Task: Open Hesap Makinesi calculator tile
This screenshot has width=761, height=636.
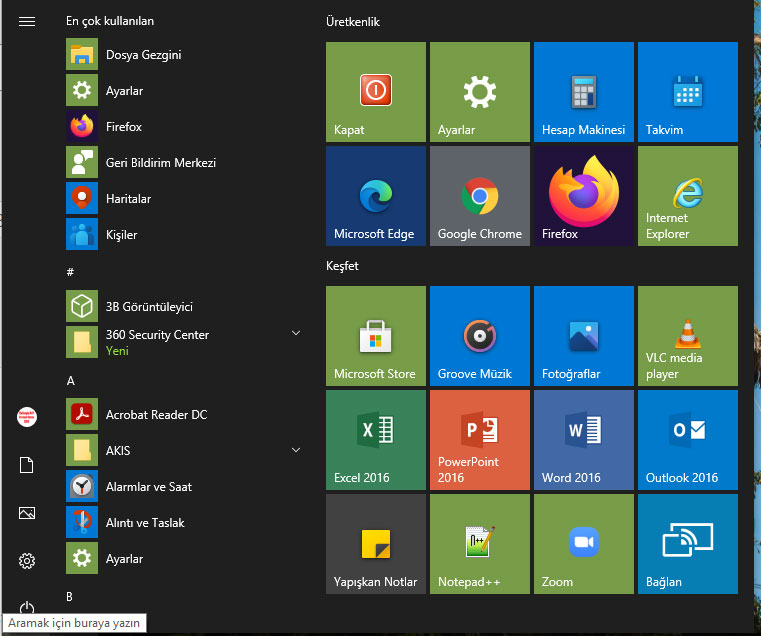Action: coord(583,92)
